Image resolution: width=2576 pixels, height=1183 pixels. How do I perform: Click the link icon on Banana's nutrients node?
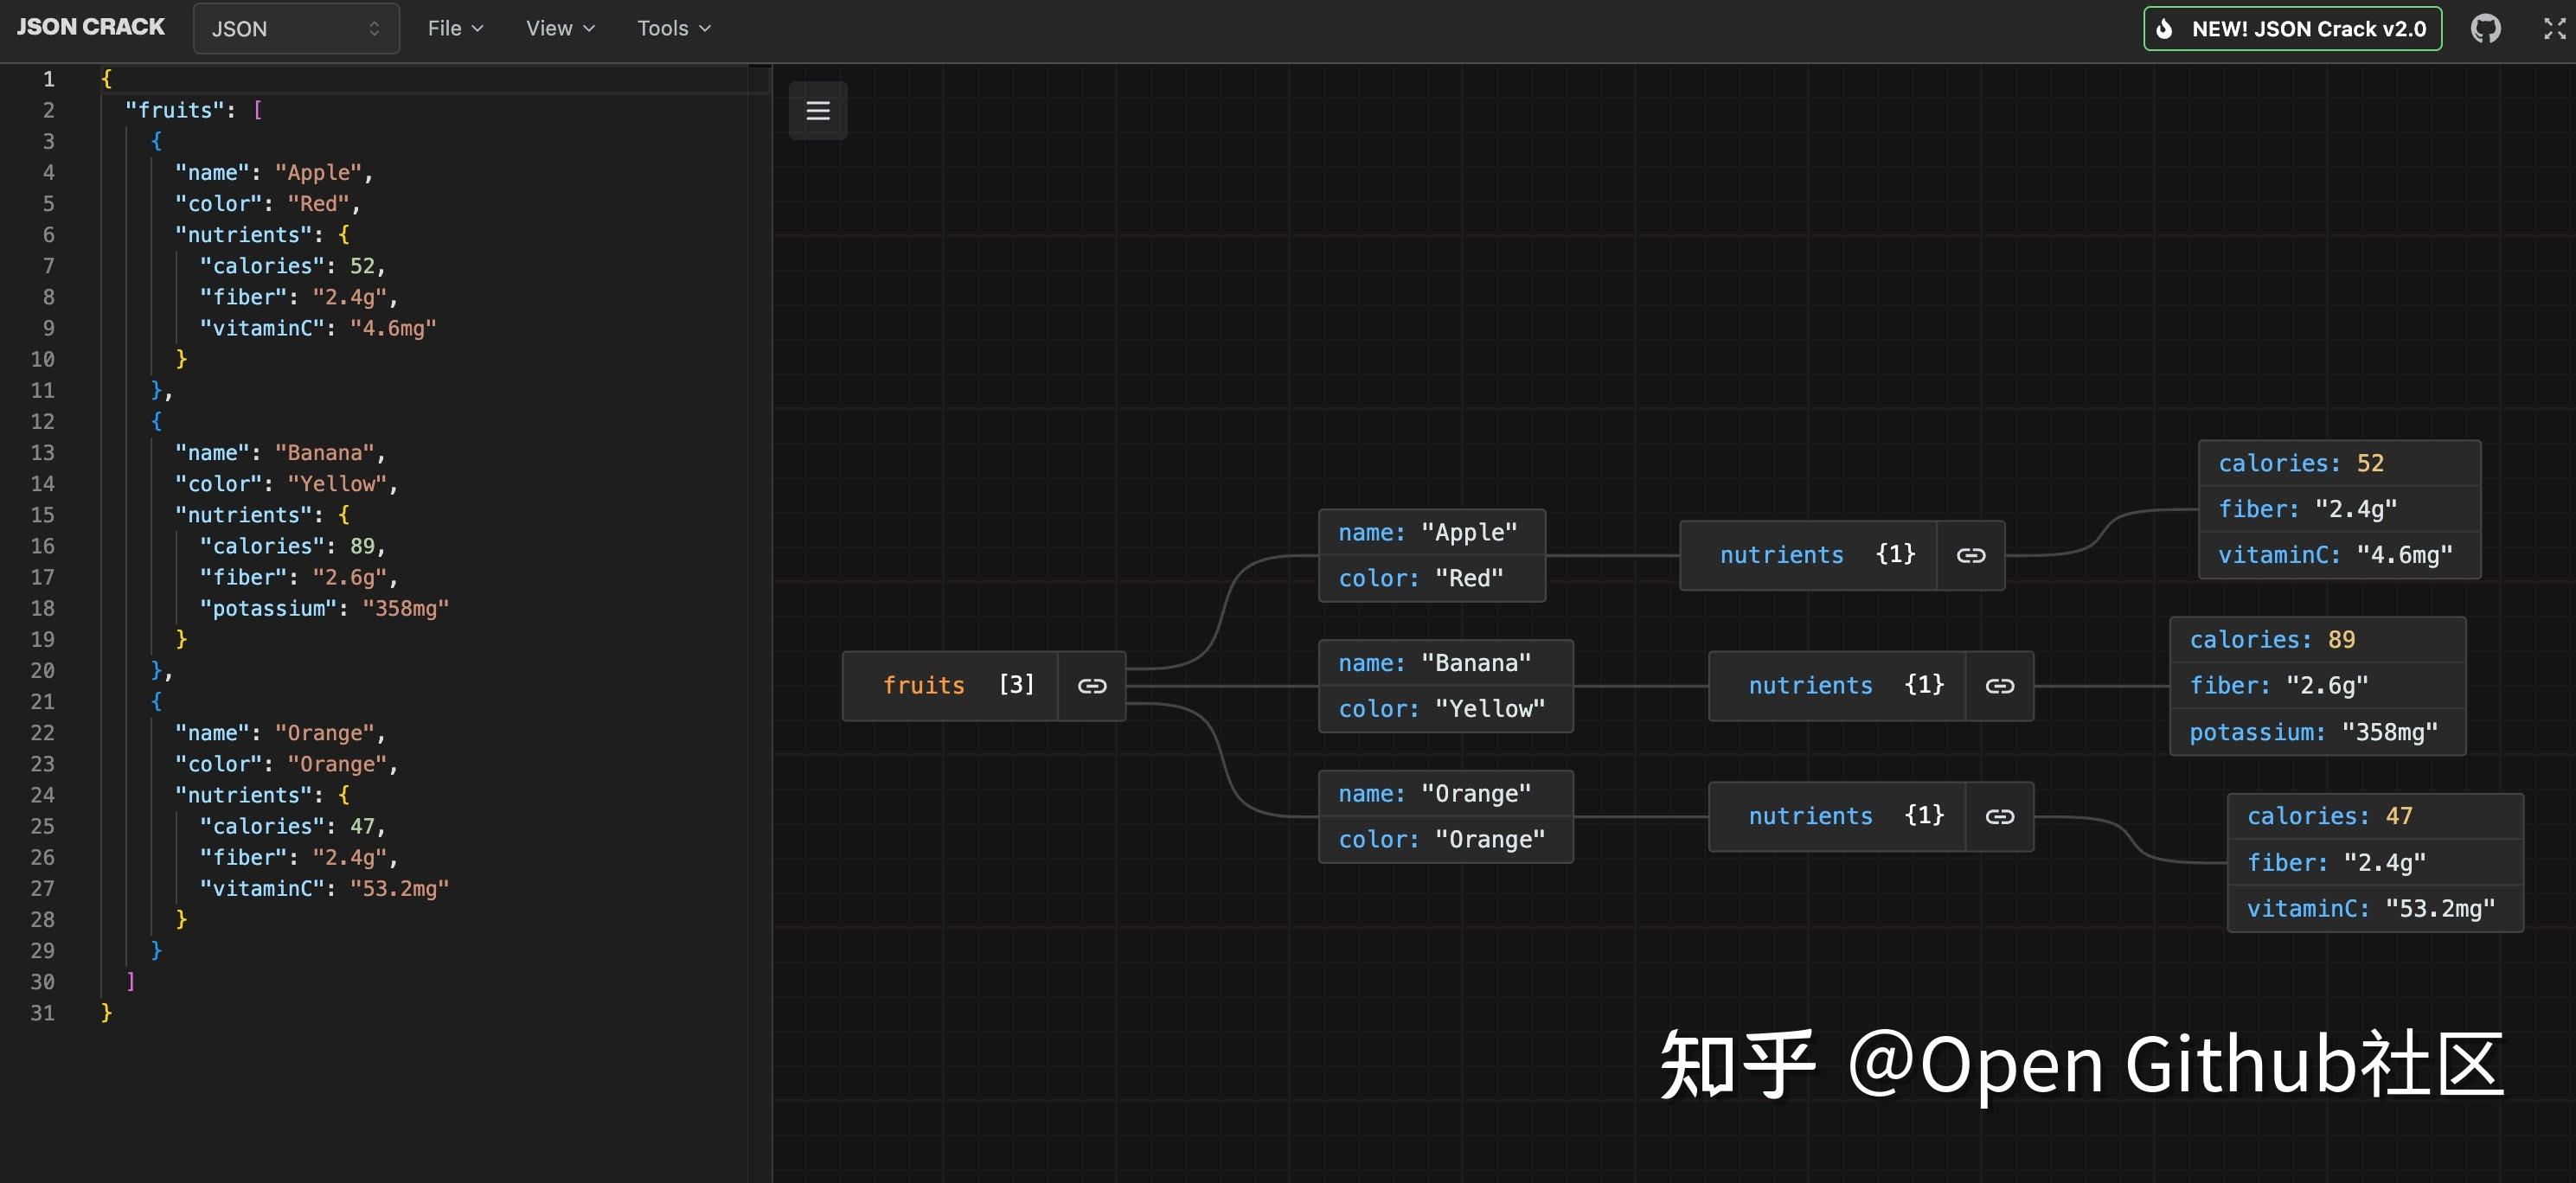[2001, 686]
